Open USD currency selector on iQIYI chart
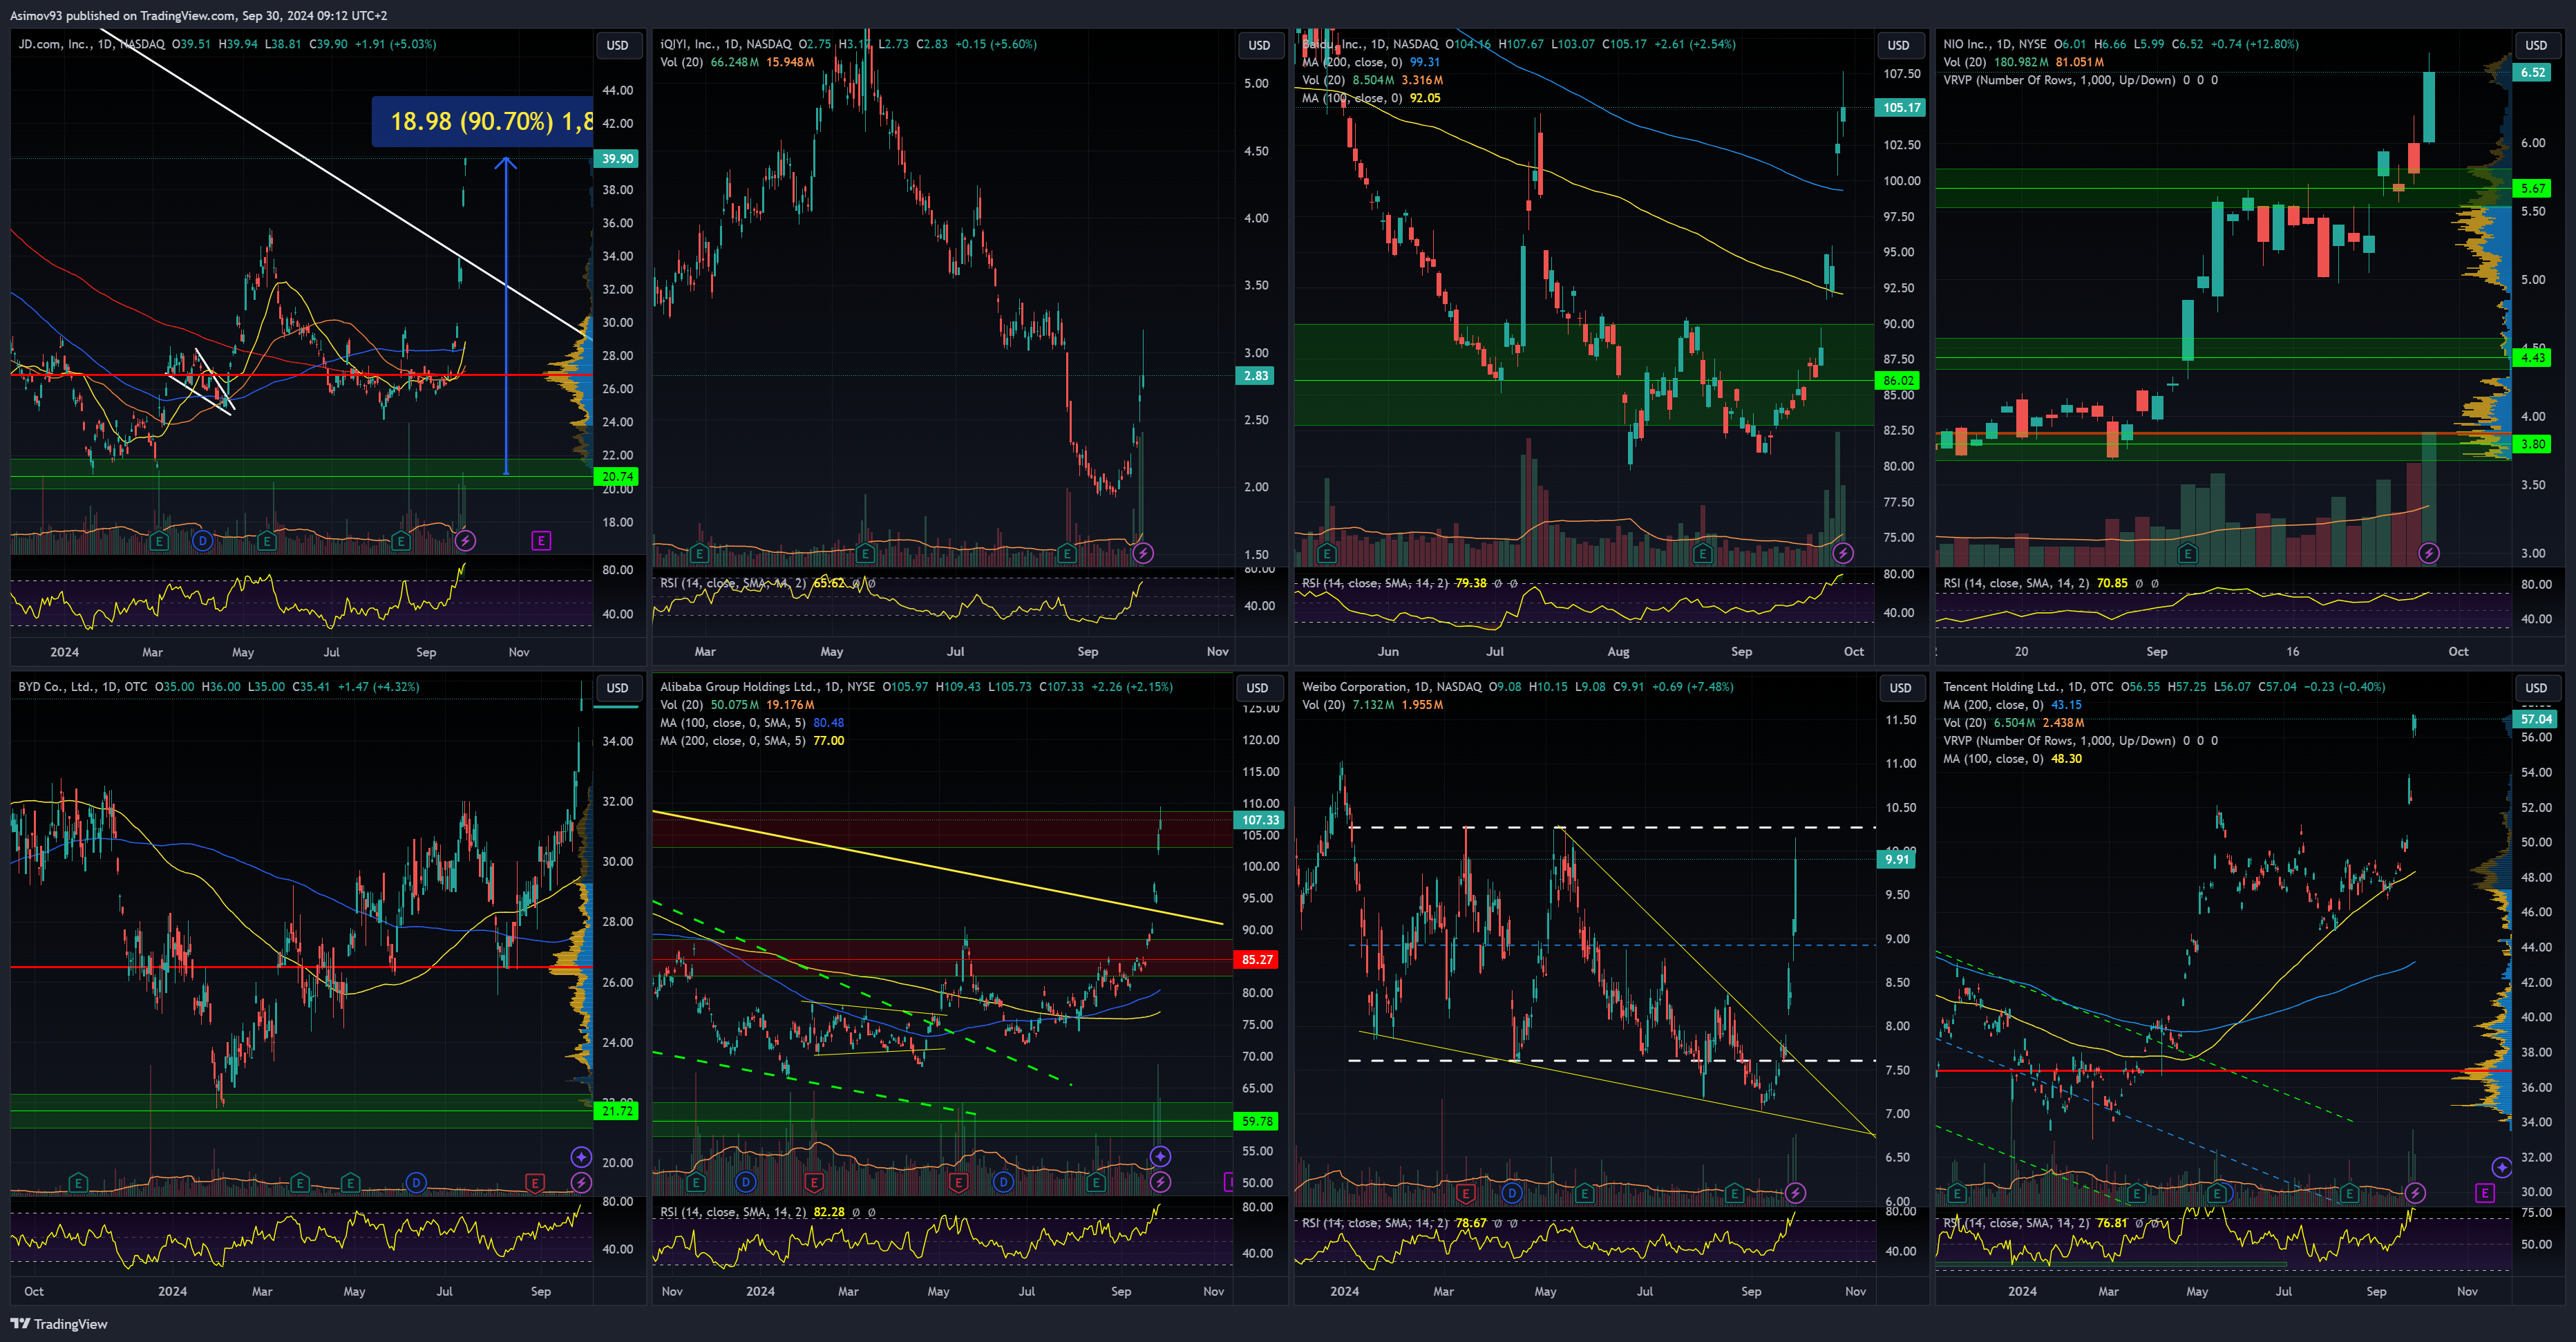This screenshot has height=1342, width=2576. click(1259, 45)
